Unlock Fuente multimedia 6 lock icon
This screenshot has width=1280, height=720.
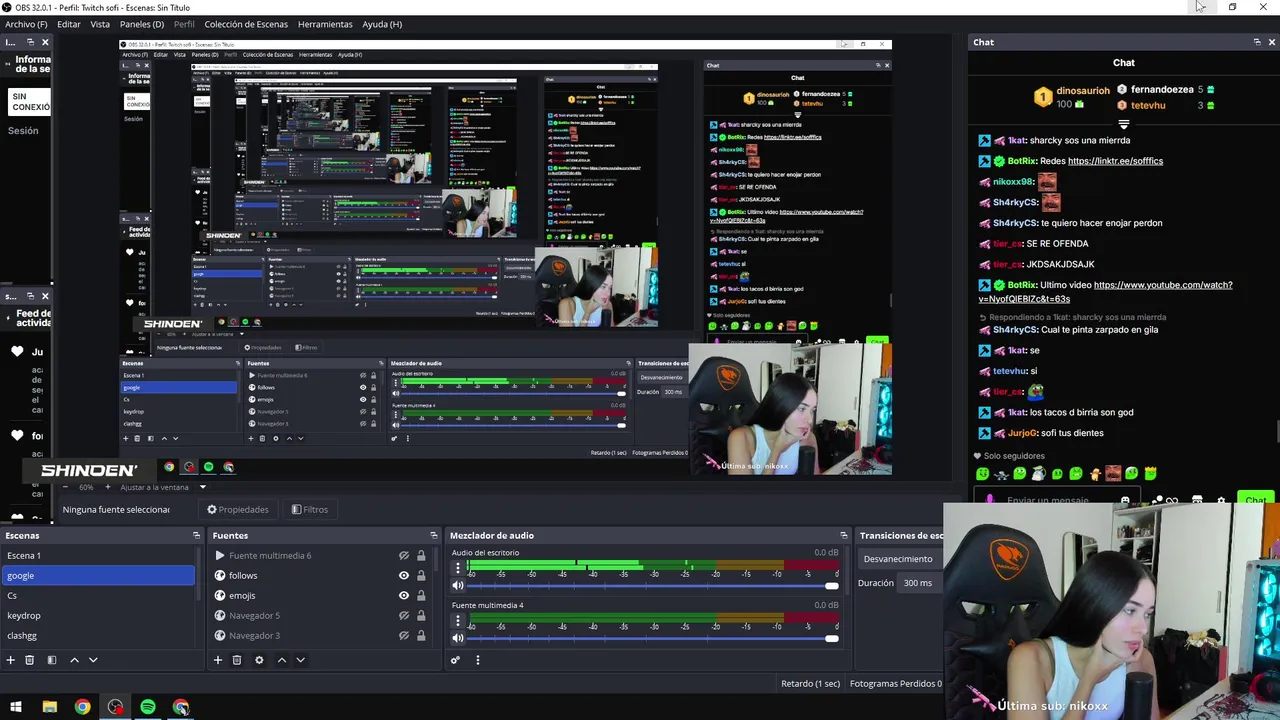coord(421,556)
